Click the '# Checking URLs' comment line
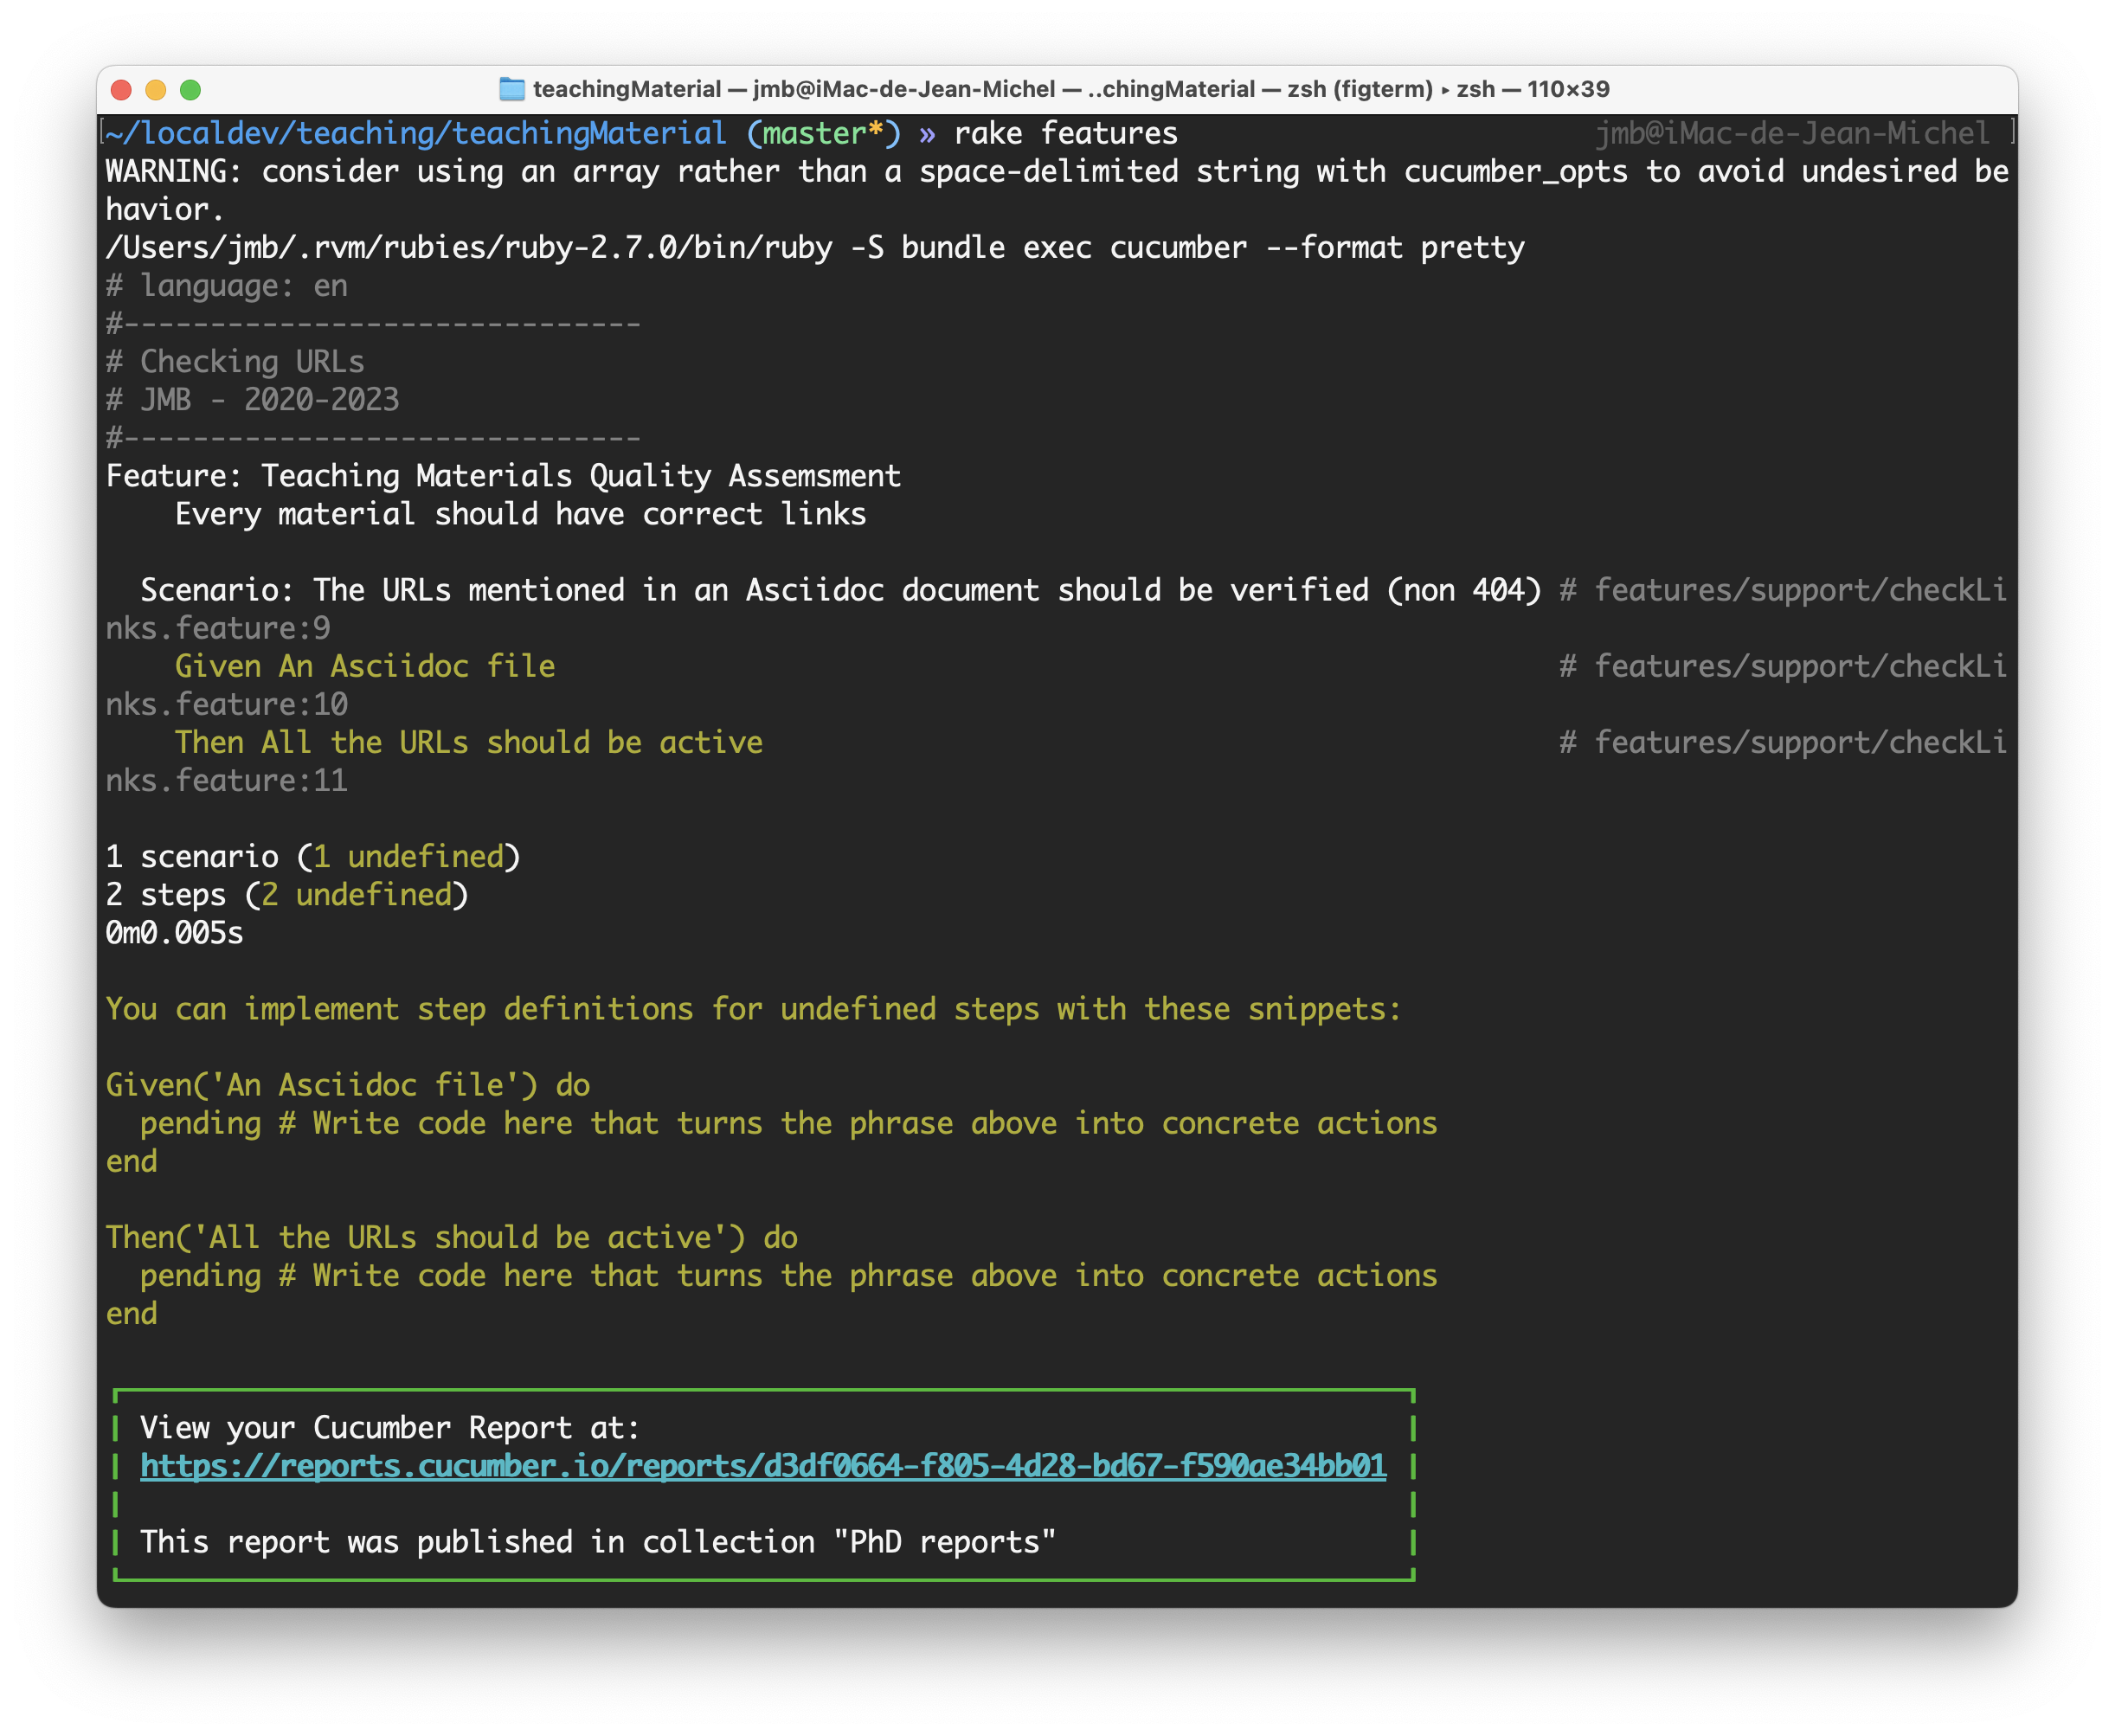Screen dimensions: 2115x1736 [235, 362]
